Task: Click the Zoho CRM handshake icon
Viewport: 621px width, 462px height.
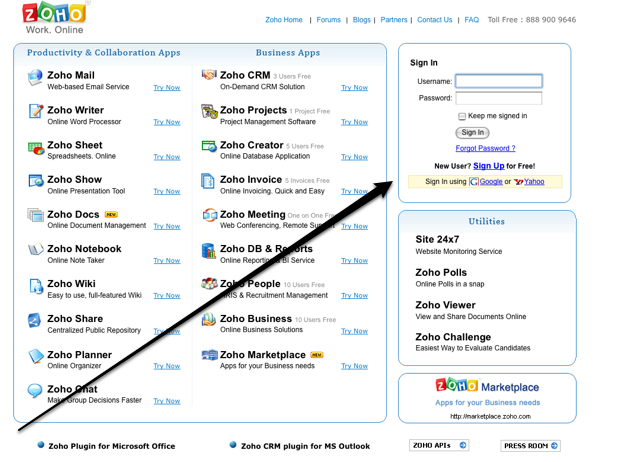Action: [209, 74]
